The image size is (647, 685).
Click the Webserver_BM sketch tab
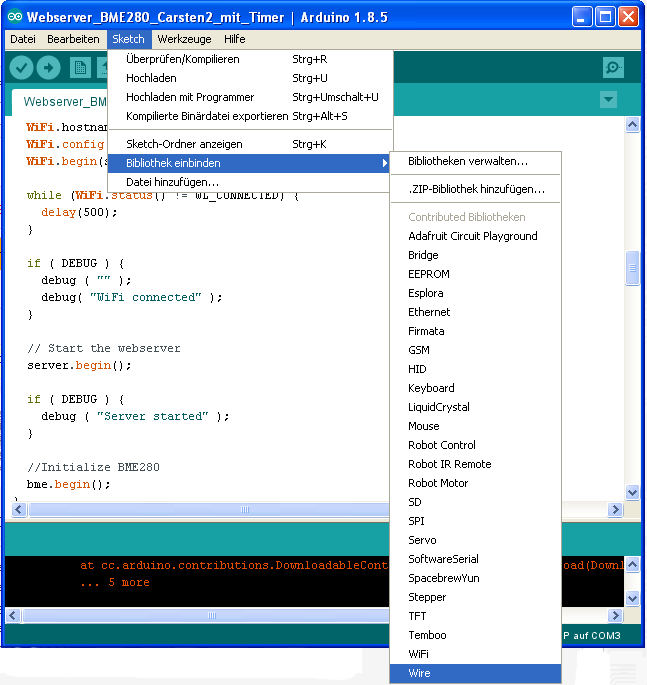point(61,102)
